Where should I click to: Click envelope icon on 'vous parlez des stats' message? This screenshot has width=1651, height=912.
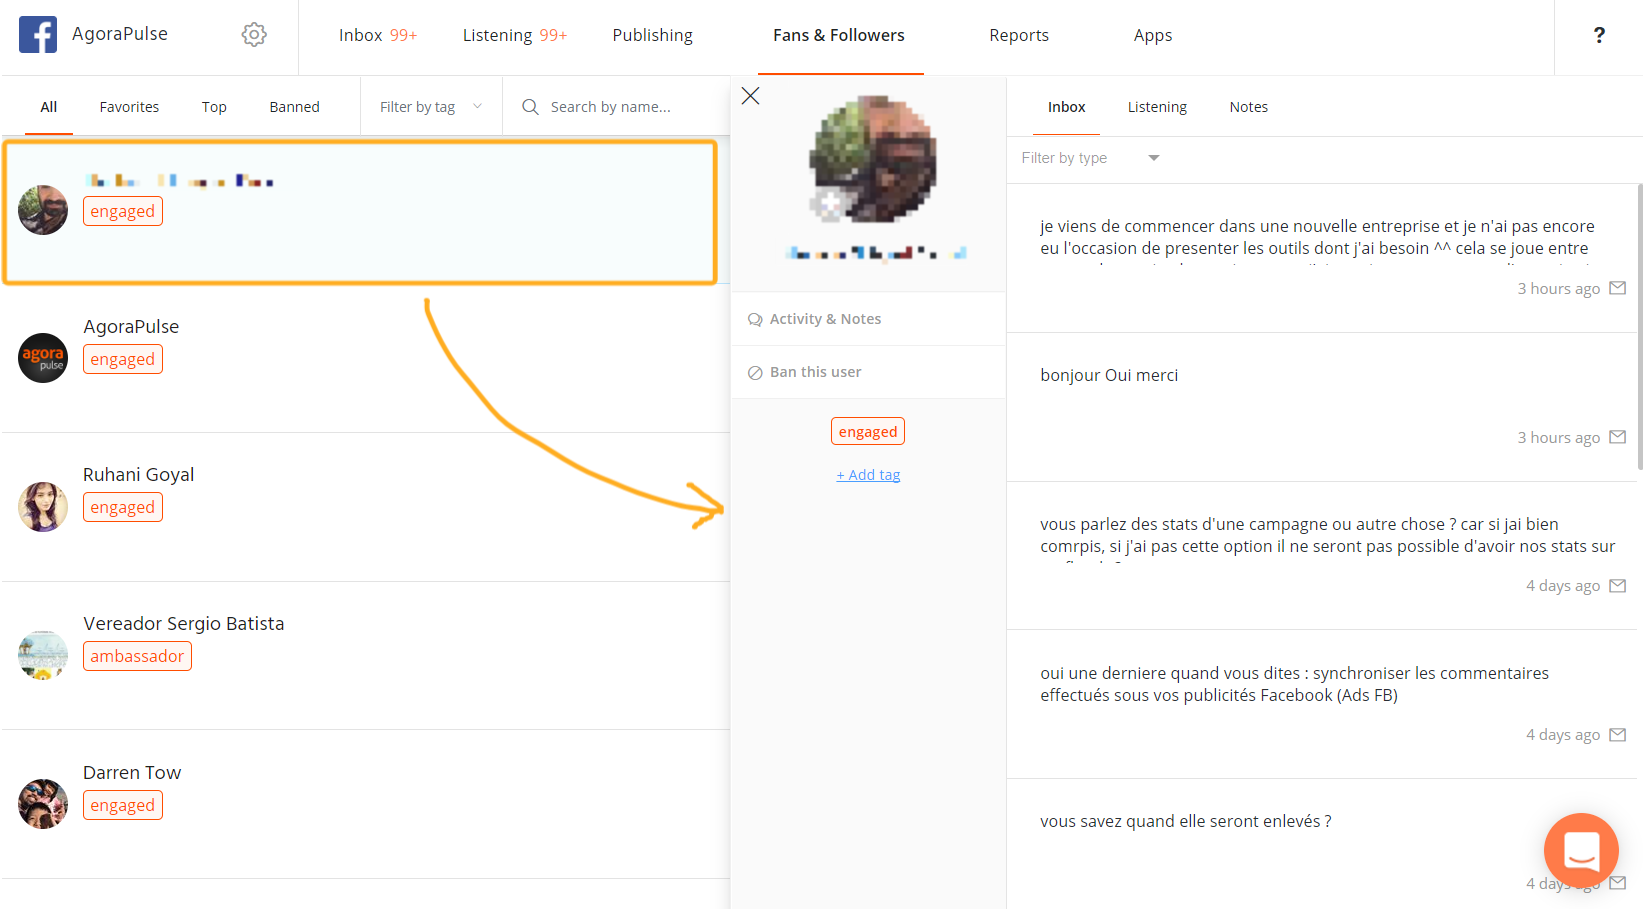click(1617, 586)
